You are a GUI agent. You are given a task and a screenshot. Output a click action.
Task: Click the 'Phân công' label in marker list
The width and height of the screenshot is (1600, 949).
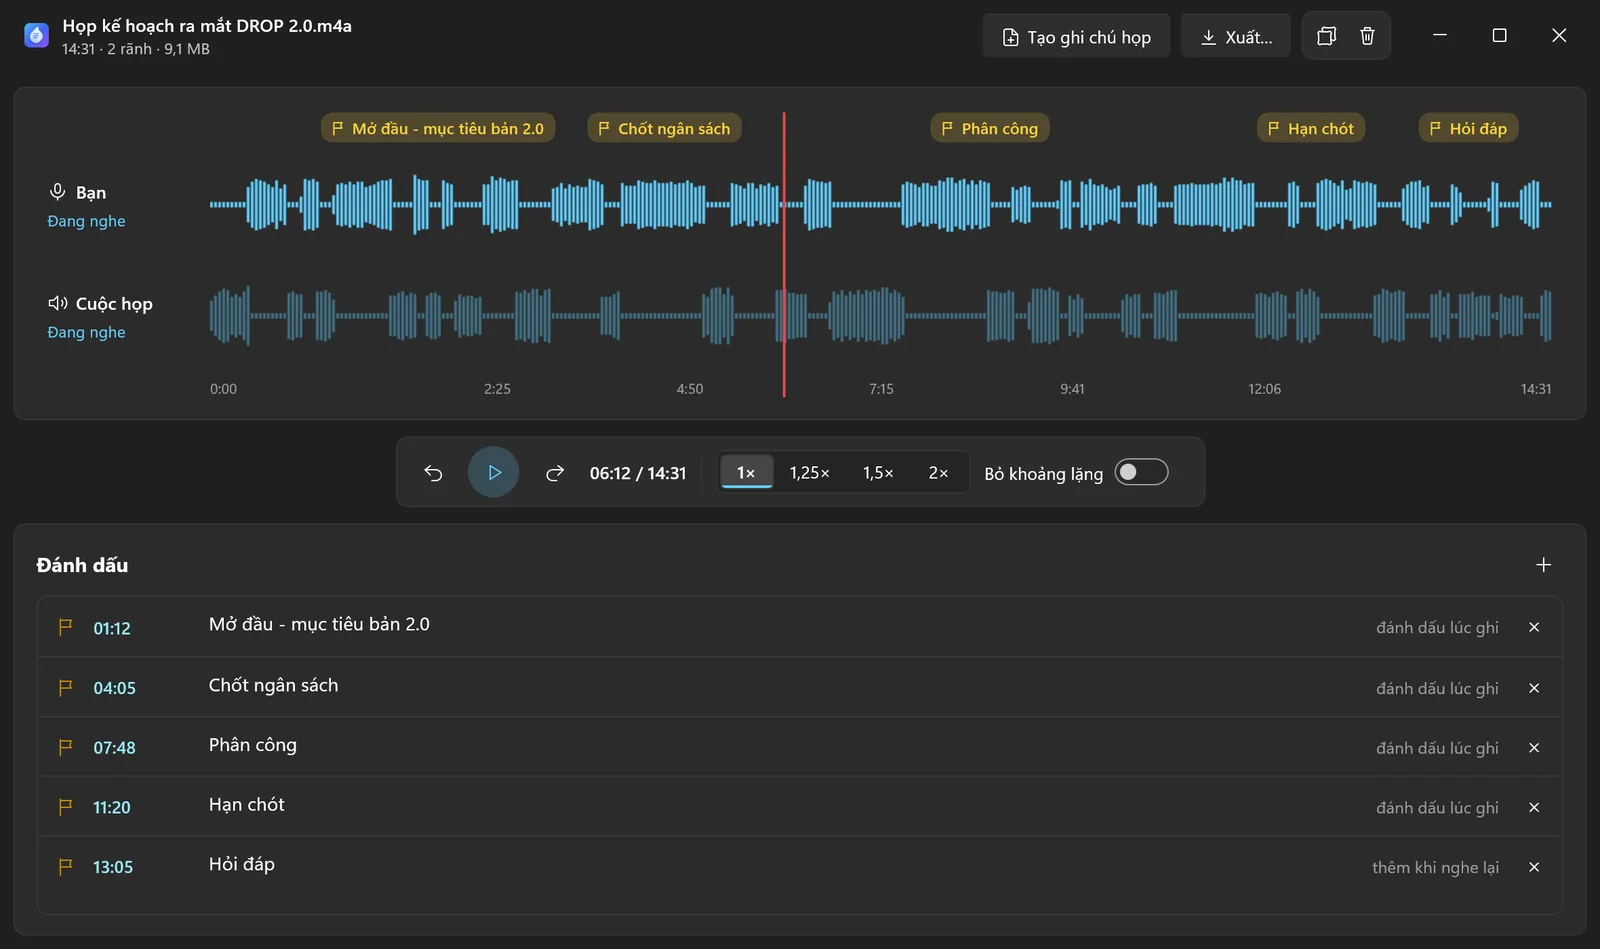[x=253, y=745]
